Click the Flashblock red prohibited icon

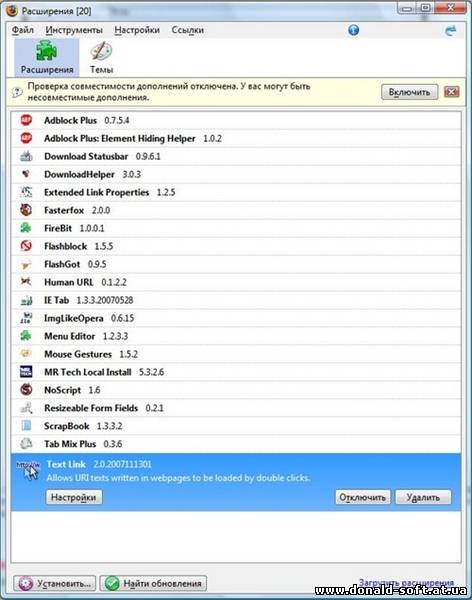click(26, 246)
